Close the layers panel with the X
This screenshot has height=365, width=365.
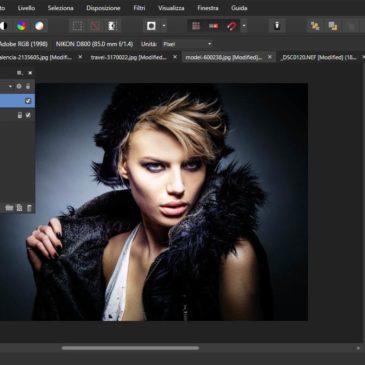coord(30,73)
